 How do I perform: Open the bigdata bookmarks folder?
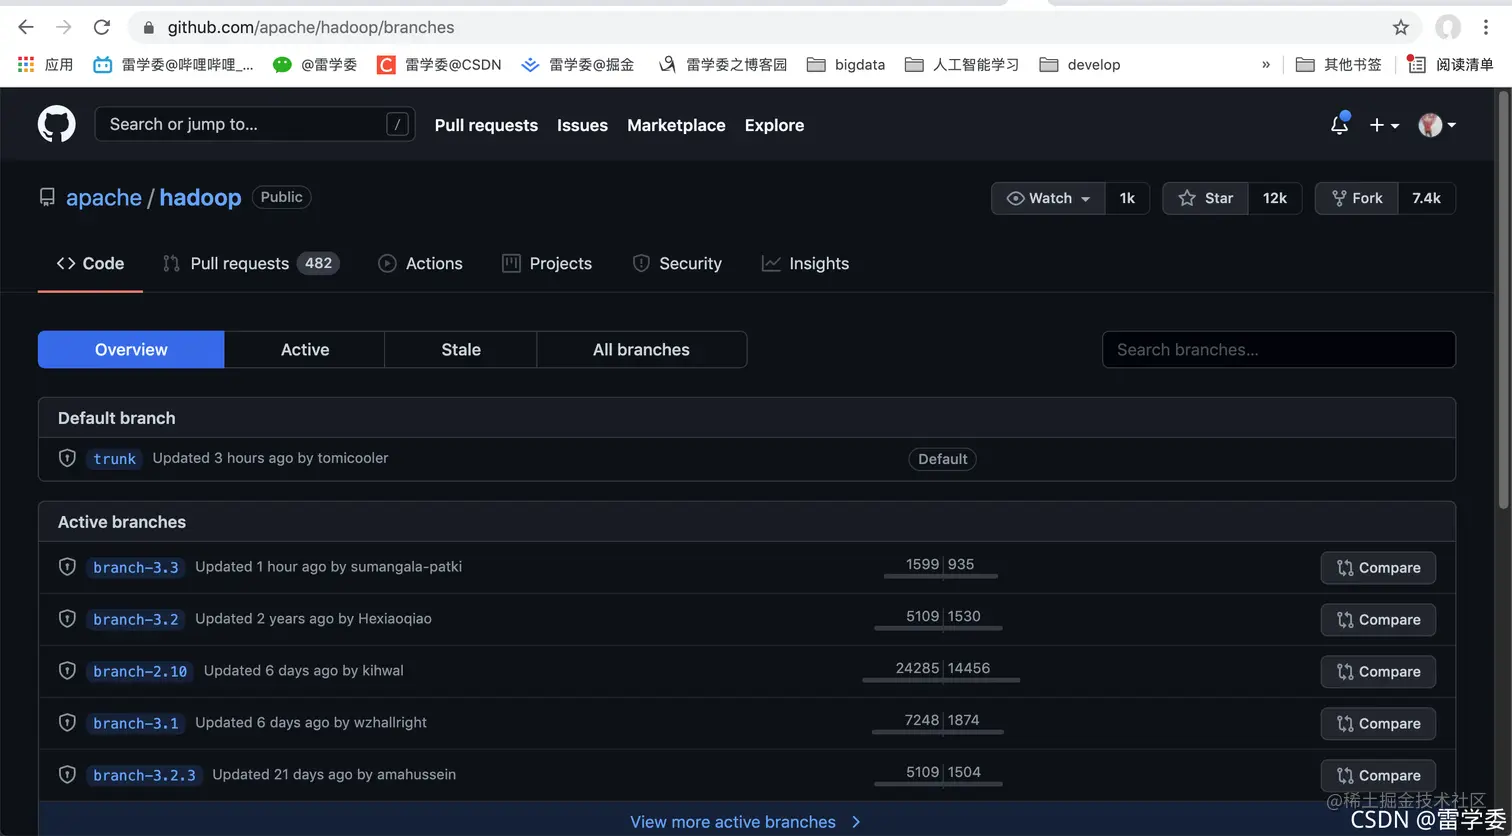coord(846,64)
